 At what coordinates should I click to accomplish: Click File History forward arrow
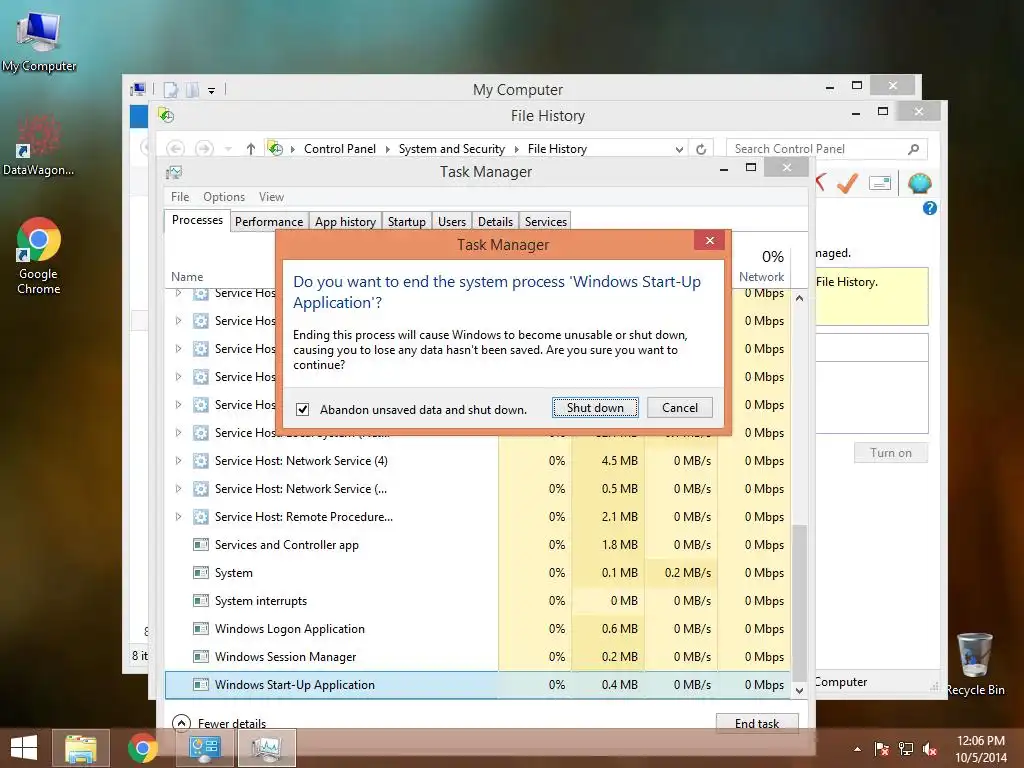204,149
